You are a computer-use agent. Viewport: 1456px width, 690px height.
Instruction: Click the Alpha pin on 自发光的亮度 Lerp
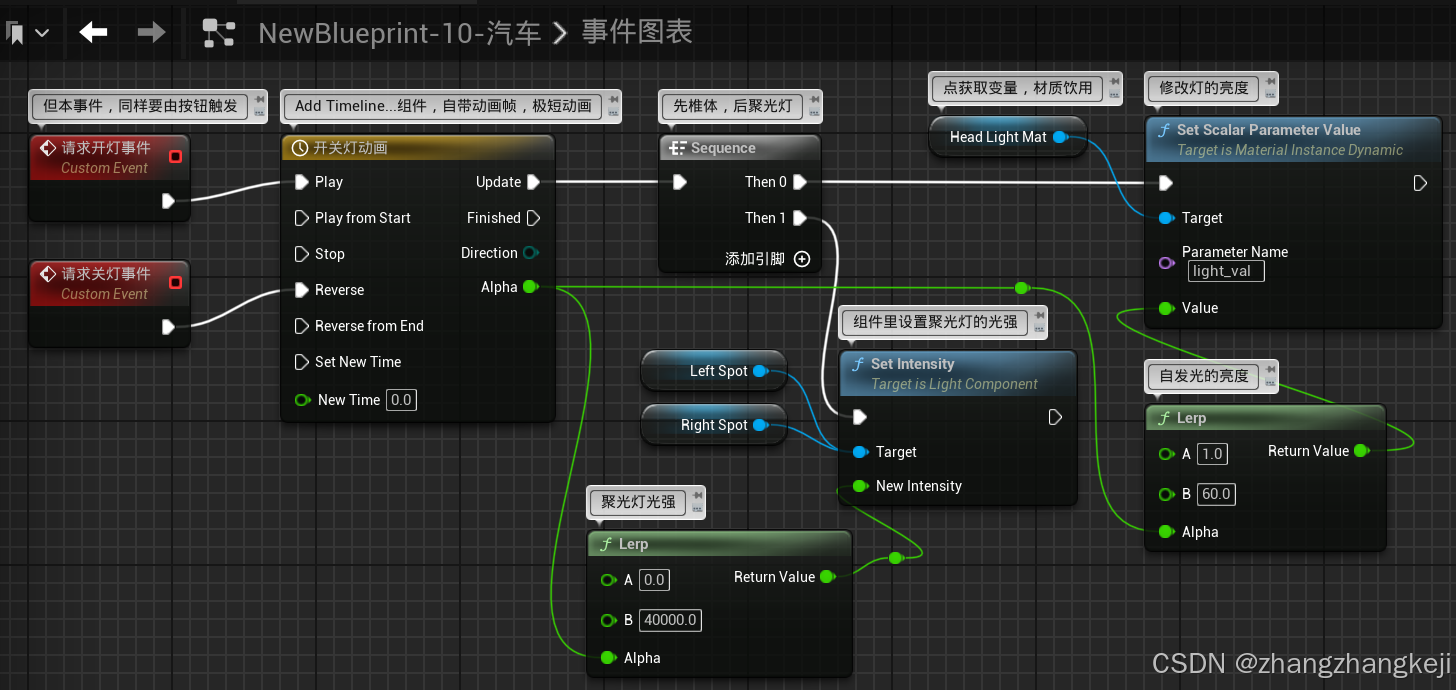pos(1166,532)
